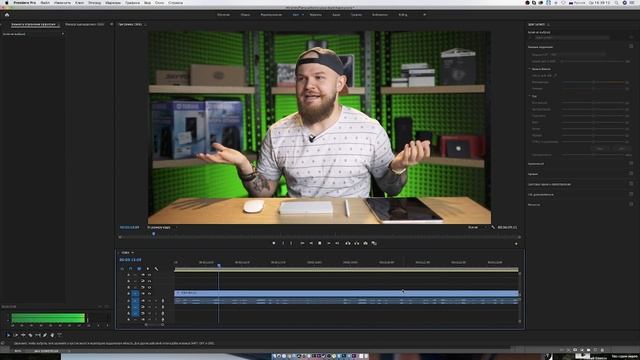Add a marker in the Program monitor

(x=273, y=243)
